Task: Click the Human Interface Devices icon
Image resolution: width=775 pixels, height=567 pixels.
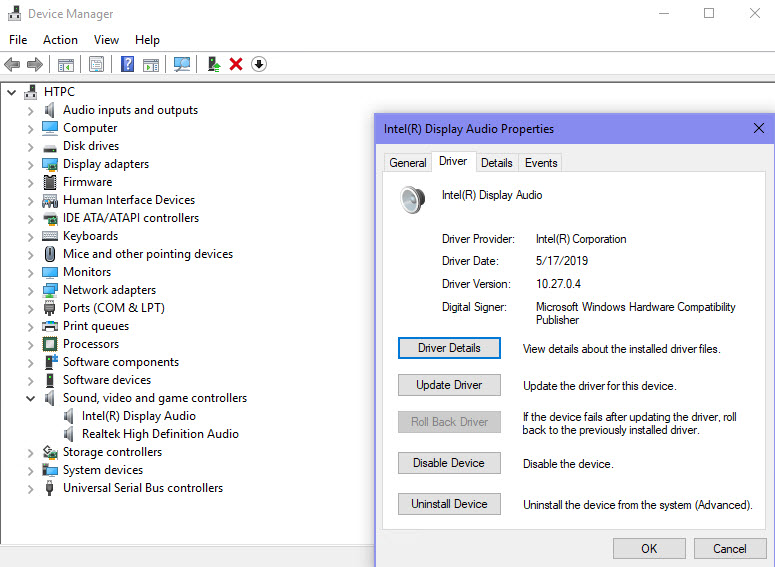Action: [50, 200]
